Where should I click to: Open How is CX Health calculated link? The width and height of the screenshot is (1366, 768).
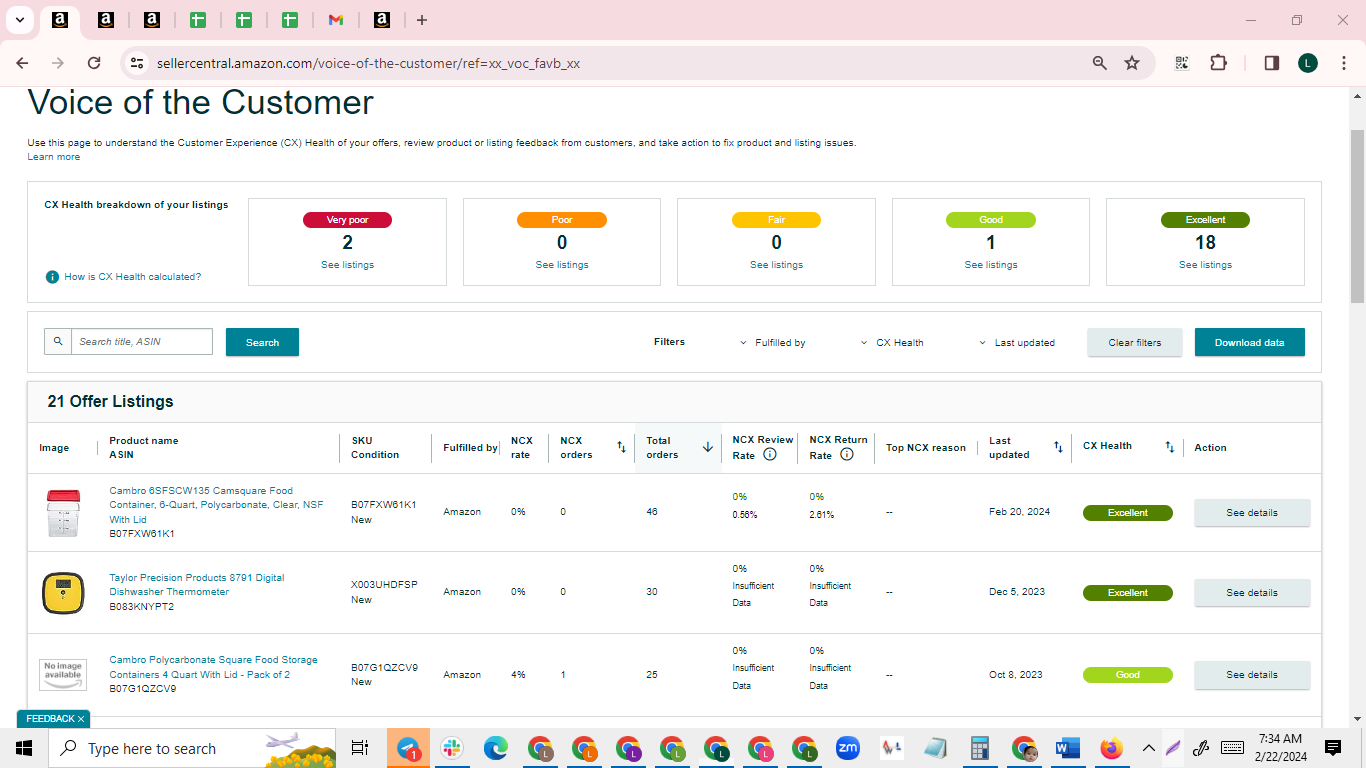[x=133, y=277]
